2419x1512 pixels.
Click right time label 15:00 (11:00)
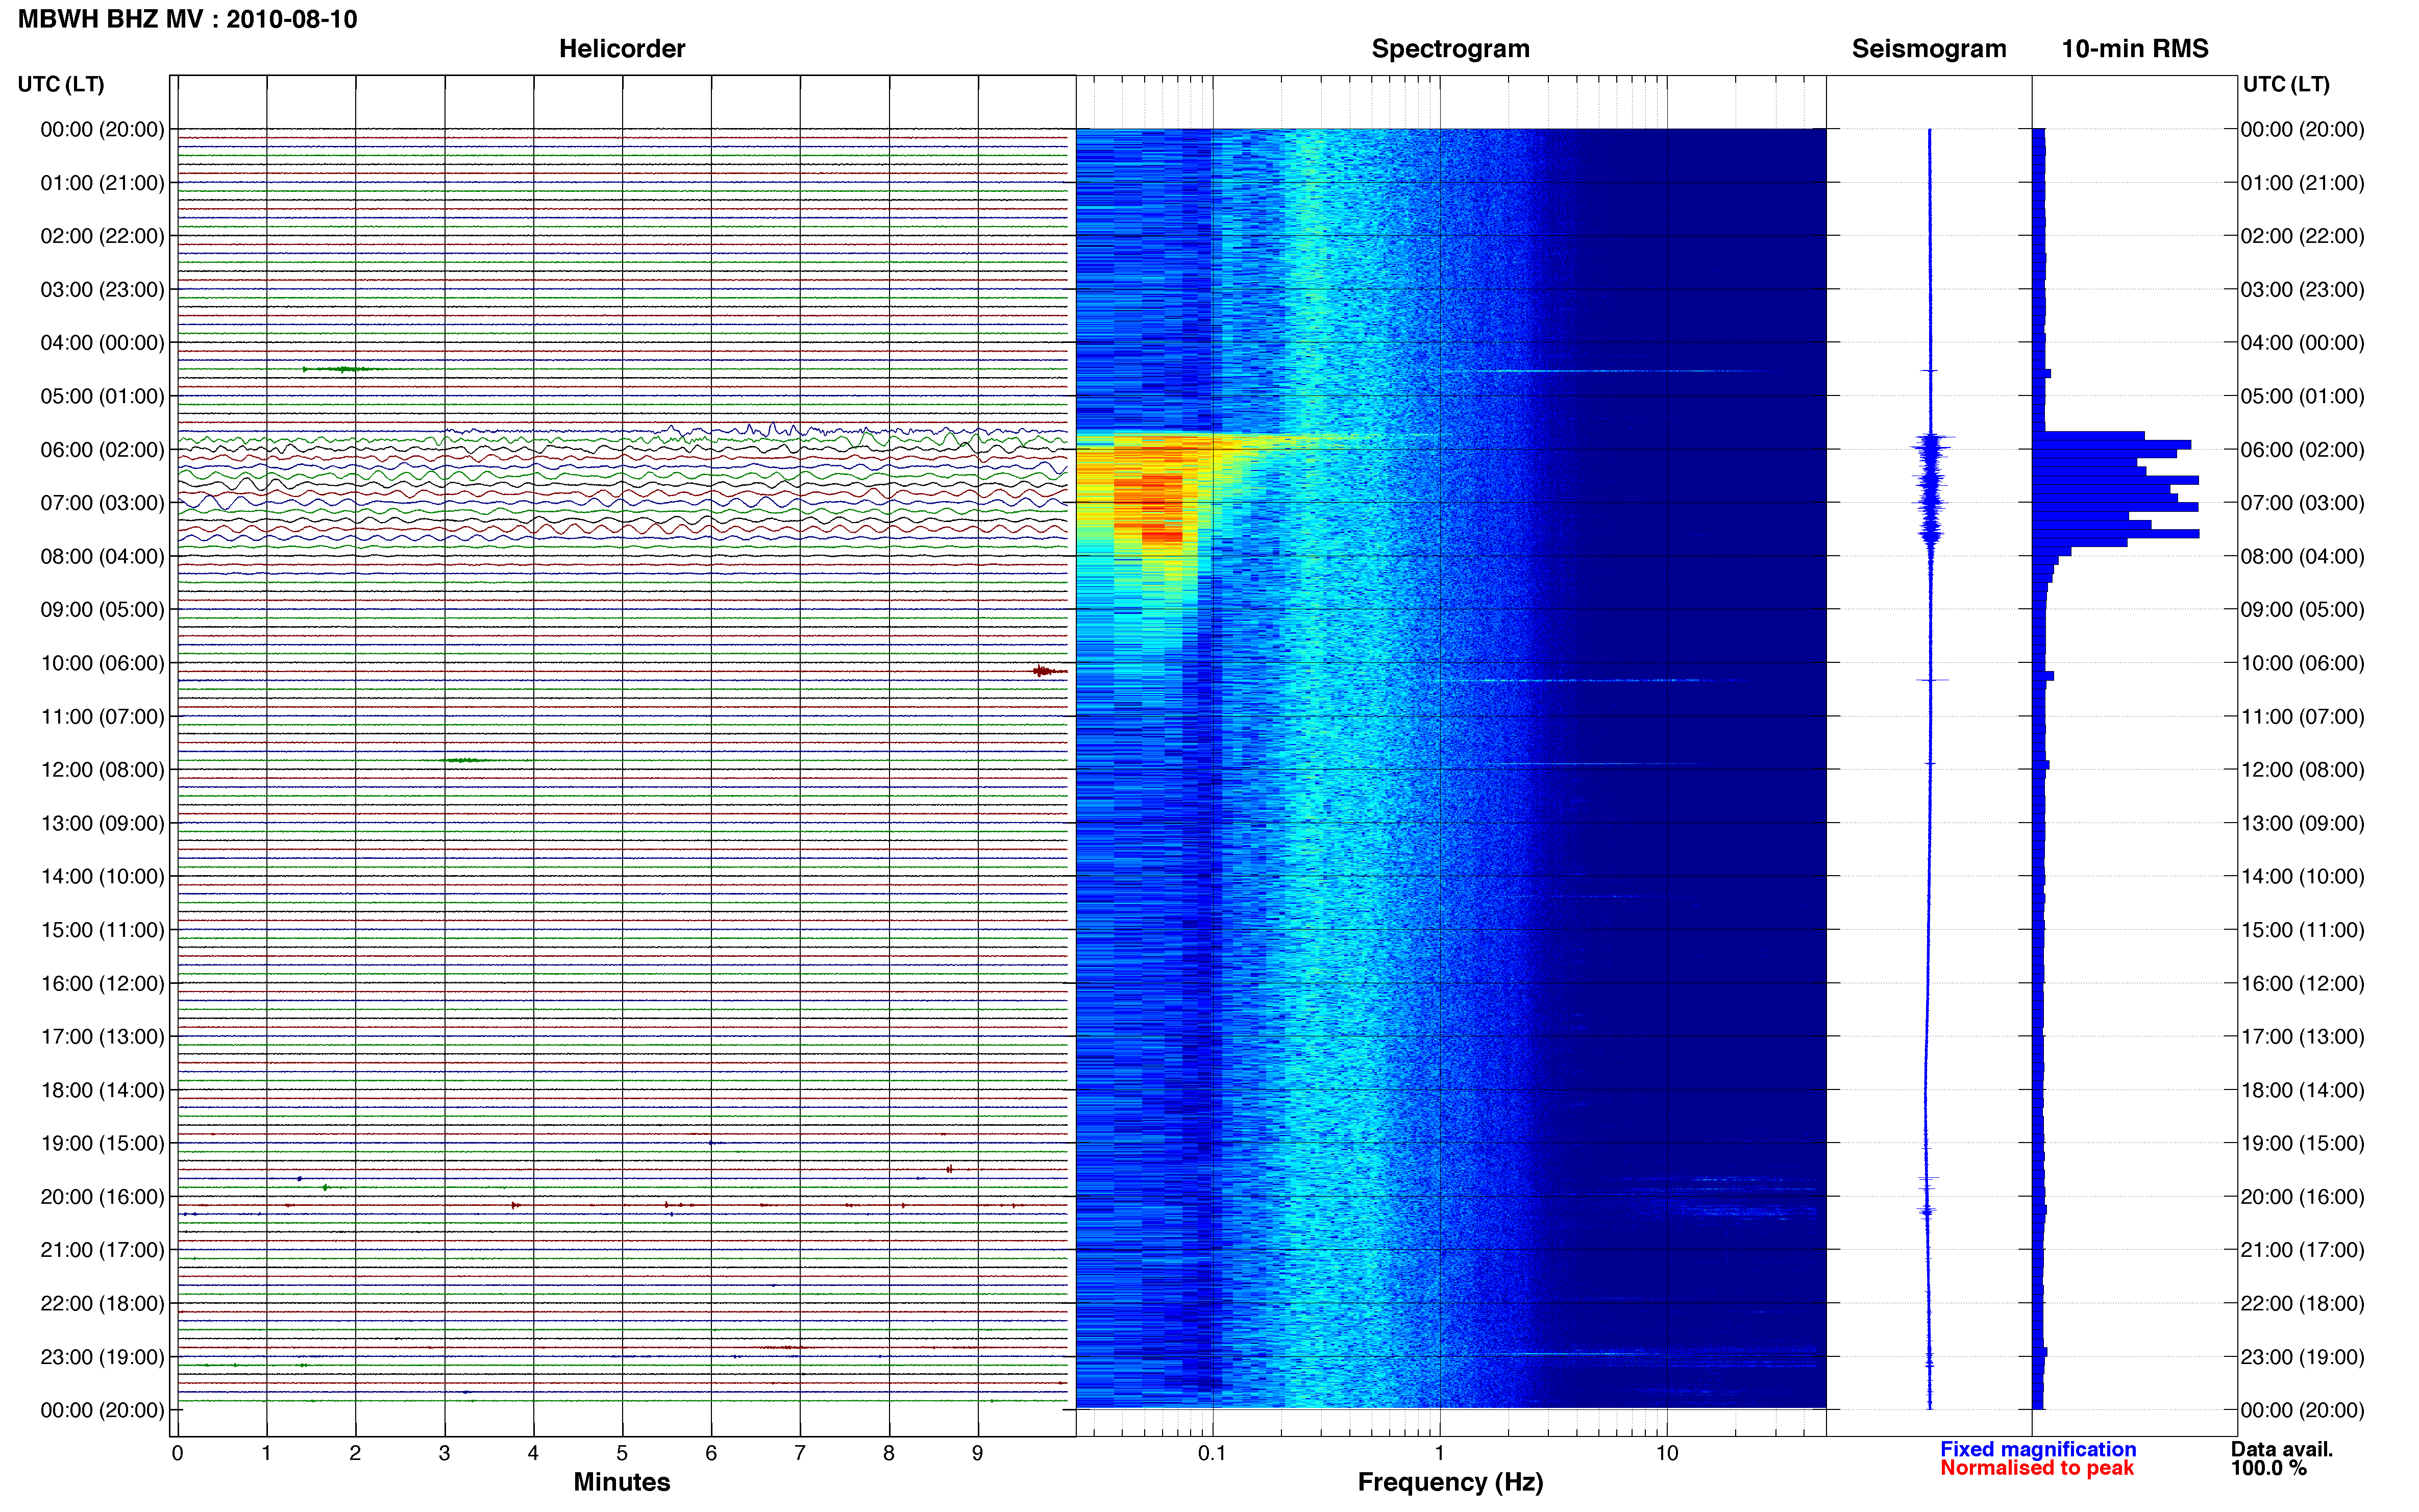pyautogui.click(x=2302, y=929)
